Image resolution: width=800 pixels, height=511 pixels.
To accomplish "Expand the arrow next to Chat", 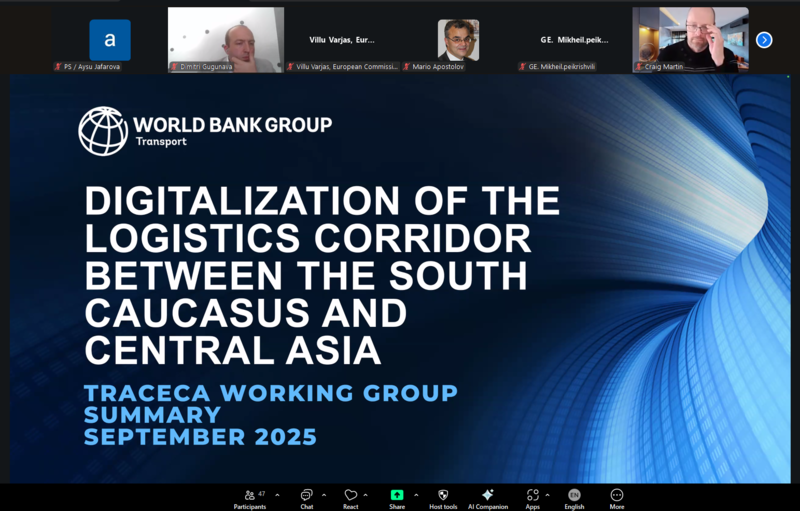I will click(324, 495).
